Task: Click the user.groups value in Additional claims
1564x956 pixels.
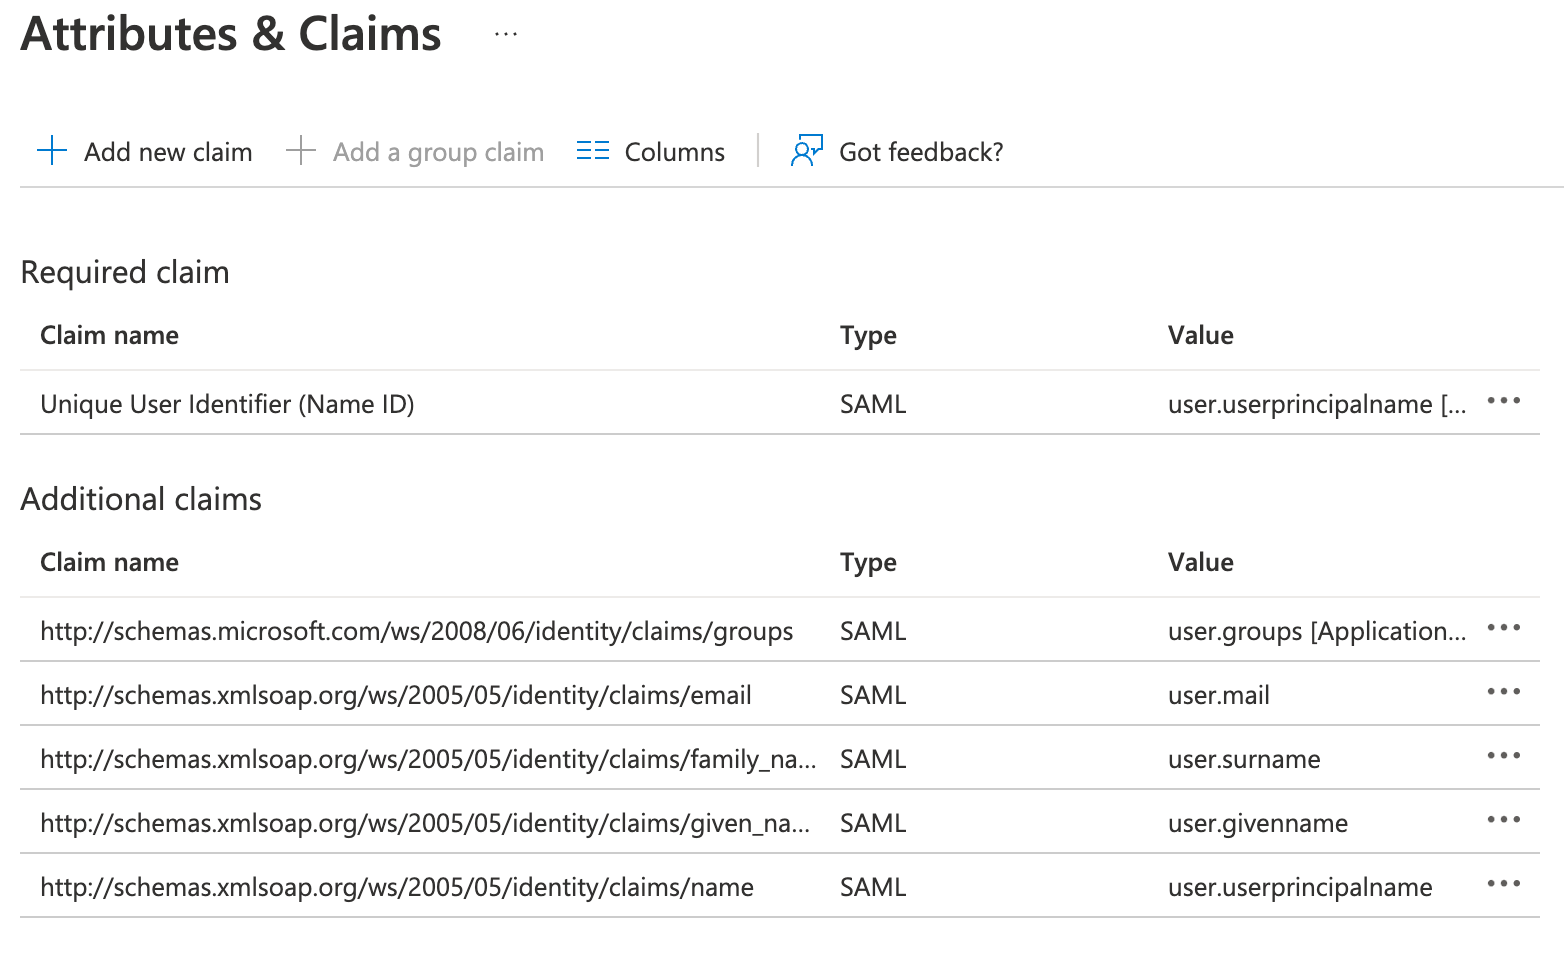Action: [x=1316, y=630]
